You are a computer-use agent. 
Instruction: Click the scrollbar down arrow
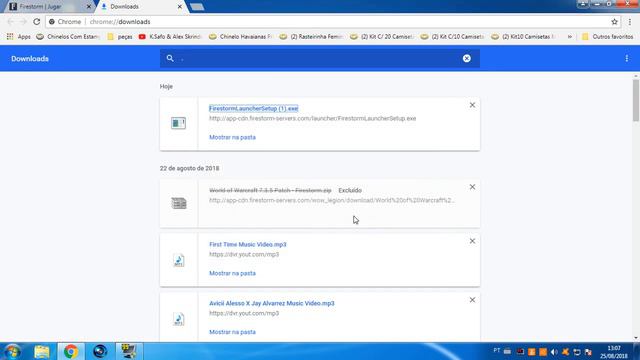pyautogui.click(x=636, y=338)
